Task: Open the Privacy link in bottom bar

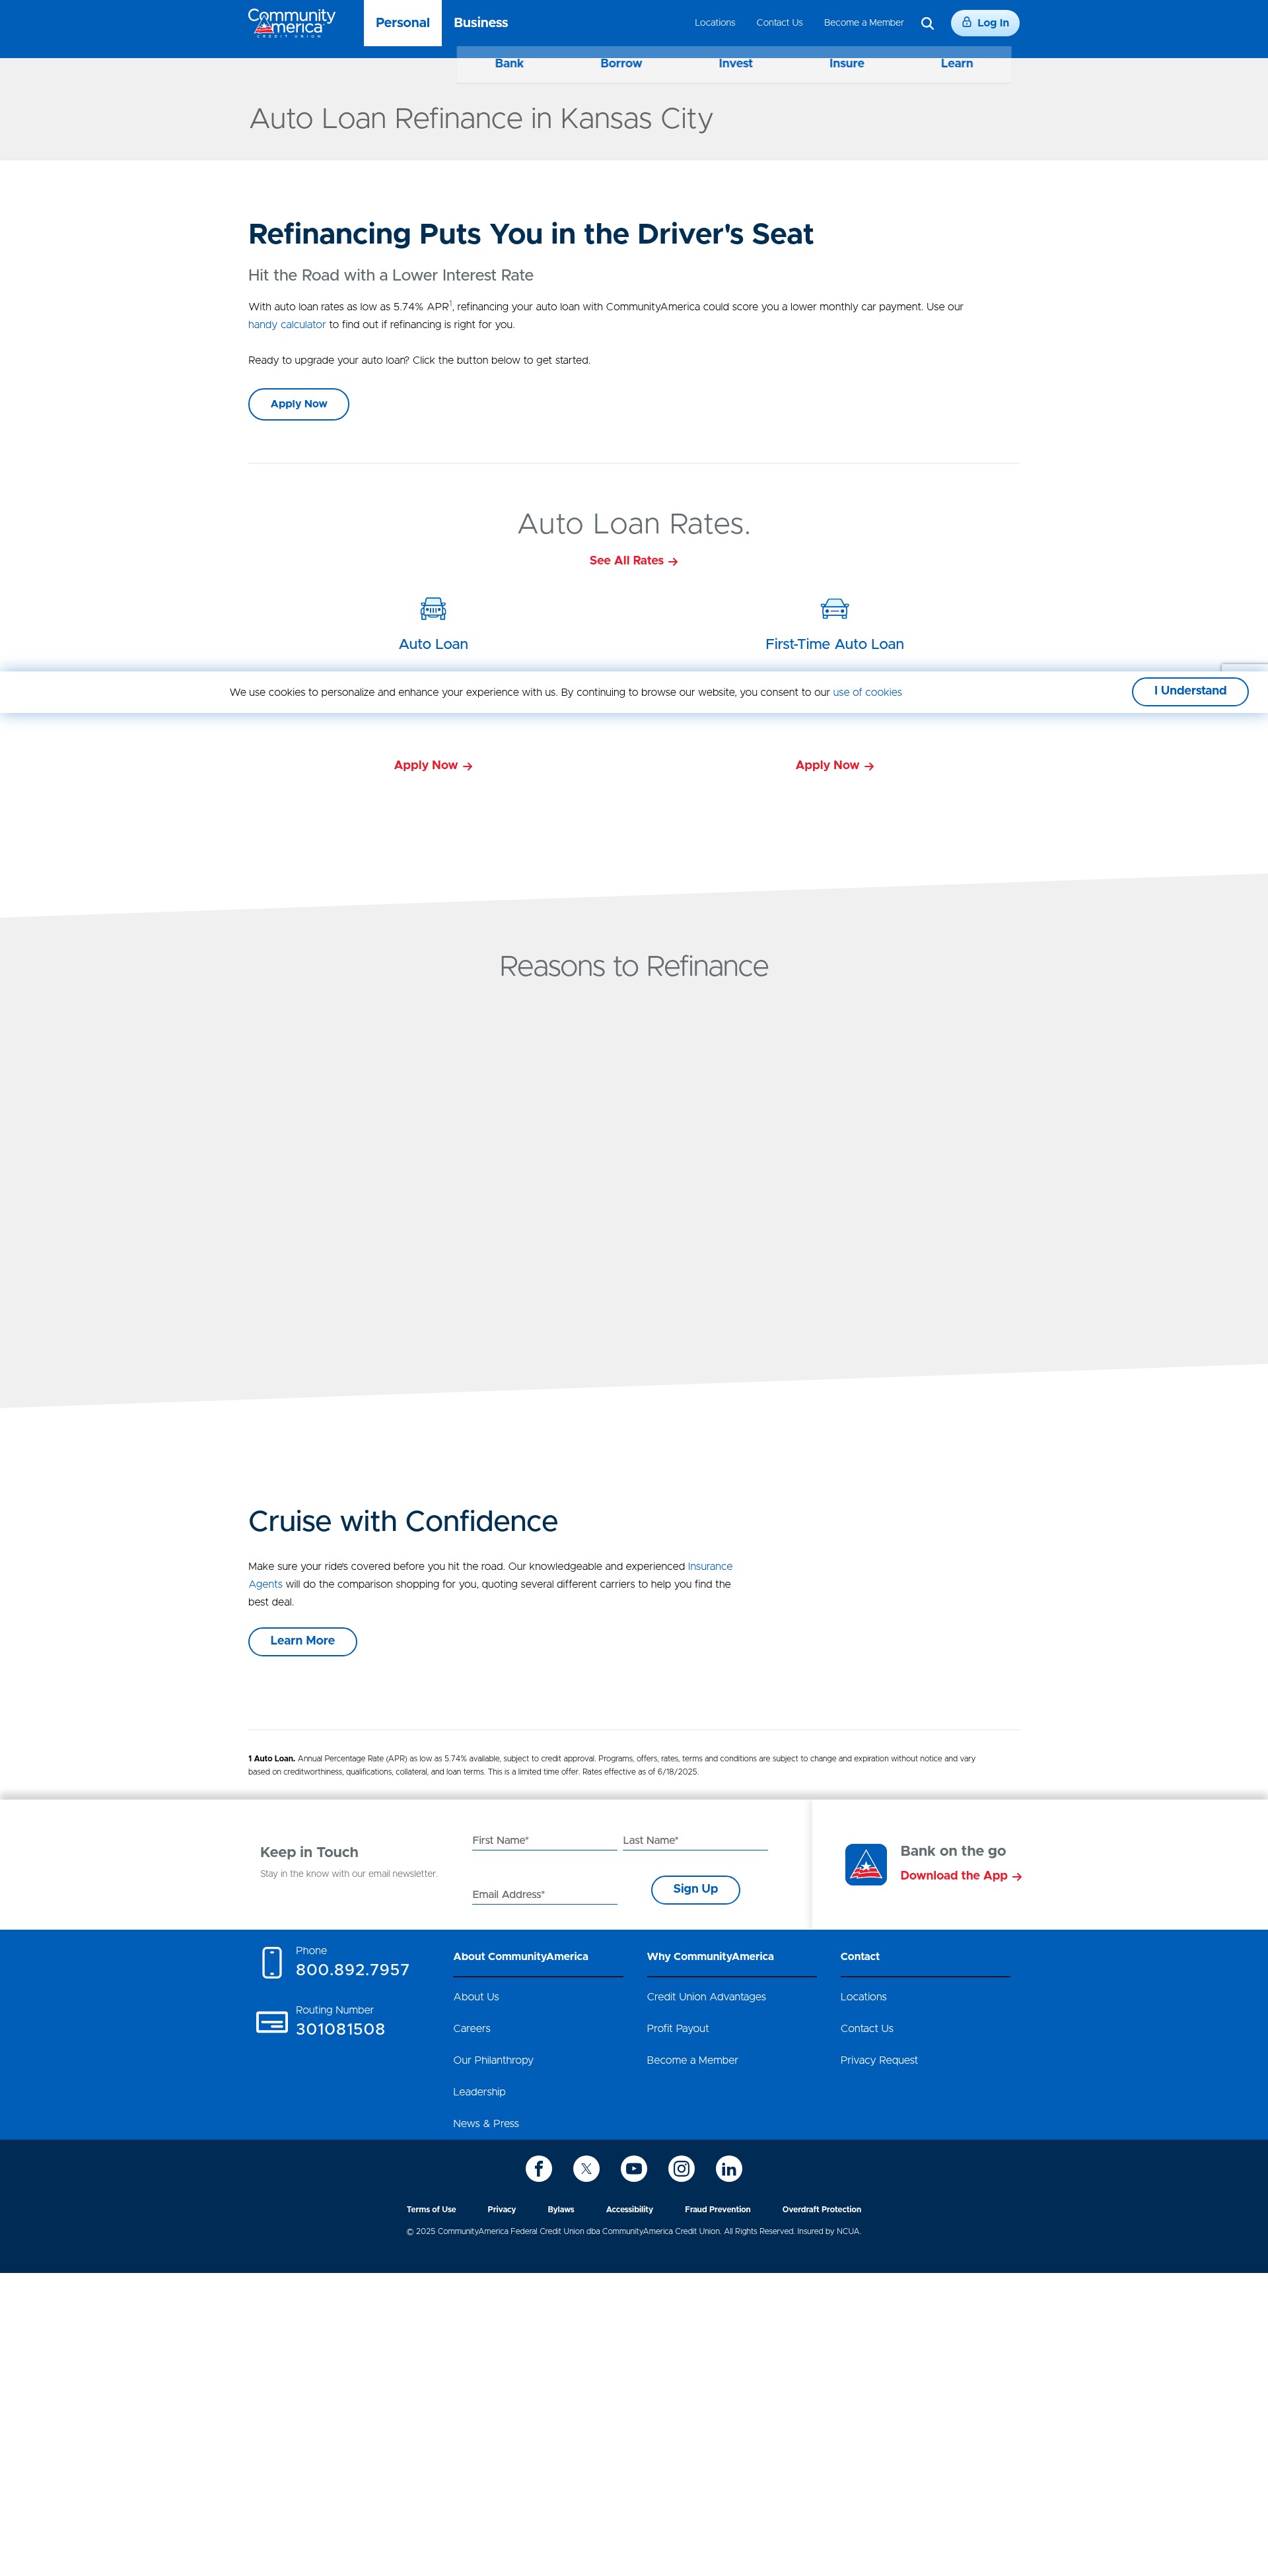Action: (x=501, y=2210)
